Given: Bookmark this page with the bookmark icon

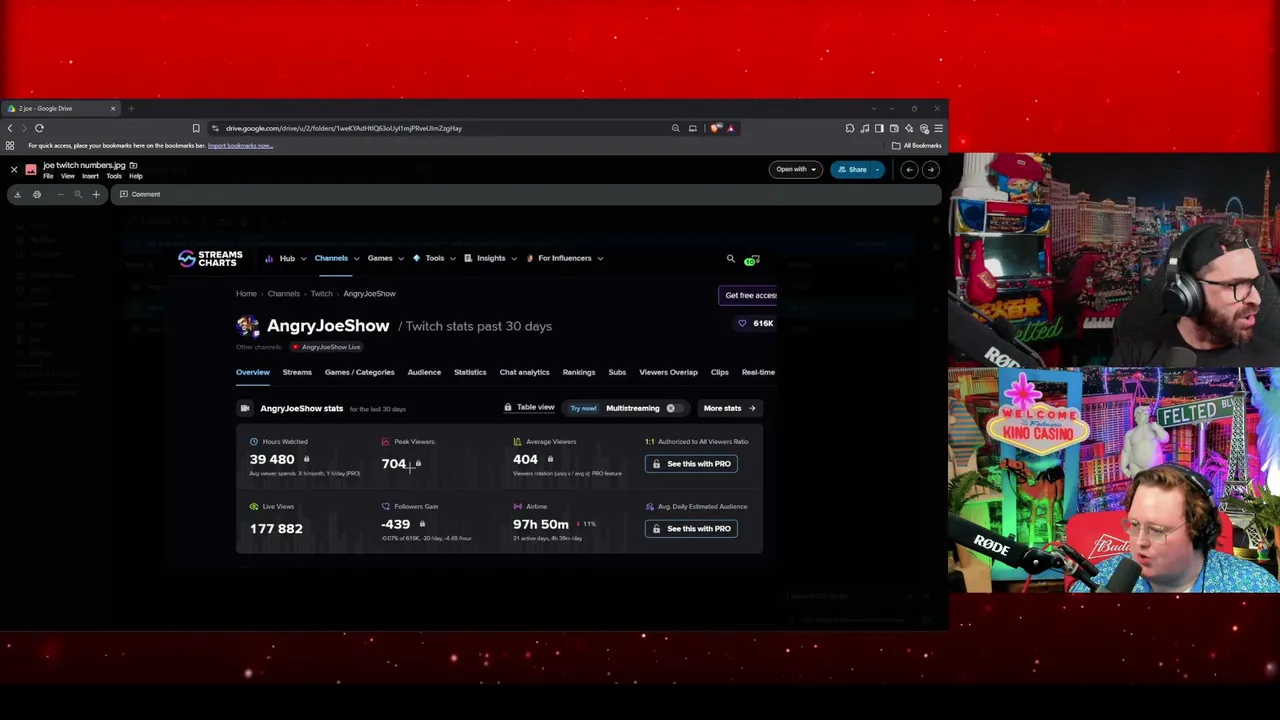Looking at the screenshot, I should coord(196,128).
